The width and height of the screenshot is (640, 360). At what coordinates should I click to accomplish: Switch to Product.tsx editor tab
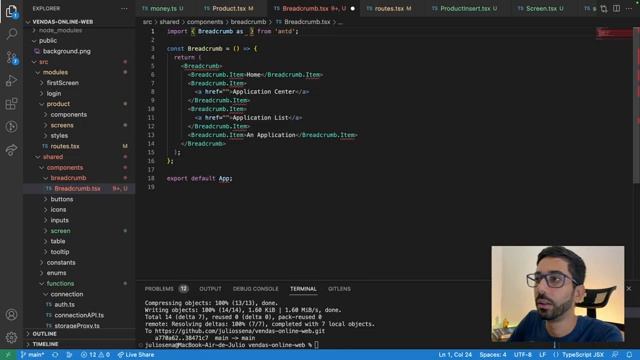(x=233, y=8)
